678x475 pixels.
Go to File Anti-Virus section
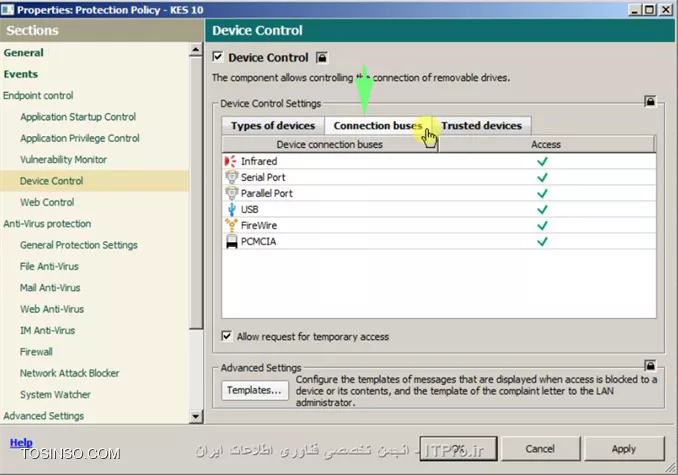coord(49,266)
